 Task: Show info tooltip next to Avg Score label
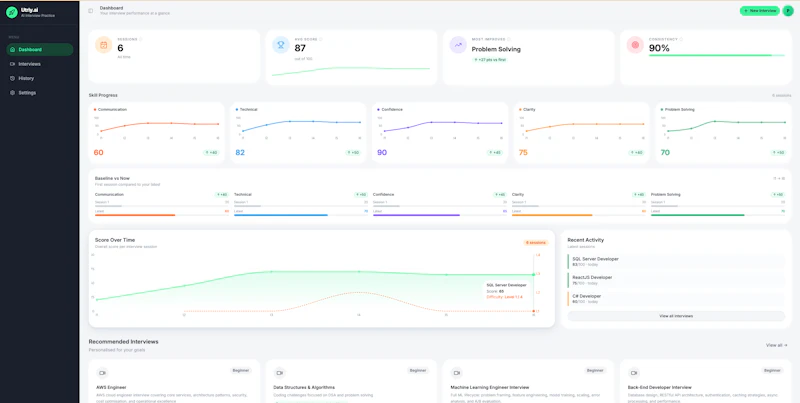[x=321, y=39]
